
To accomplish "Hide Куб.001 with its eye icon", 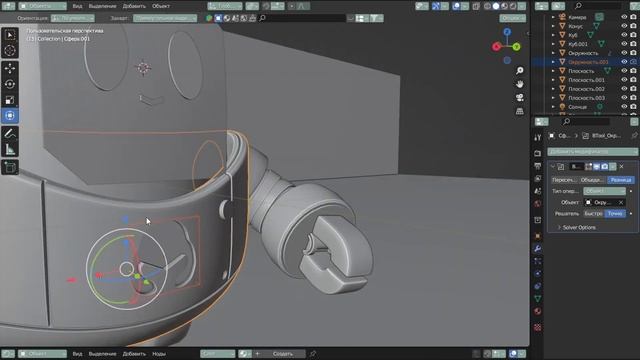I will pos(624,44).
